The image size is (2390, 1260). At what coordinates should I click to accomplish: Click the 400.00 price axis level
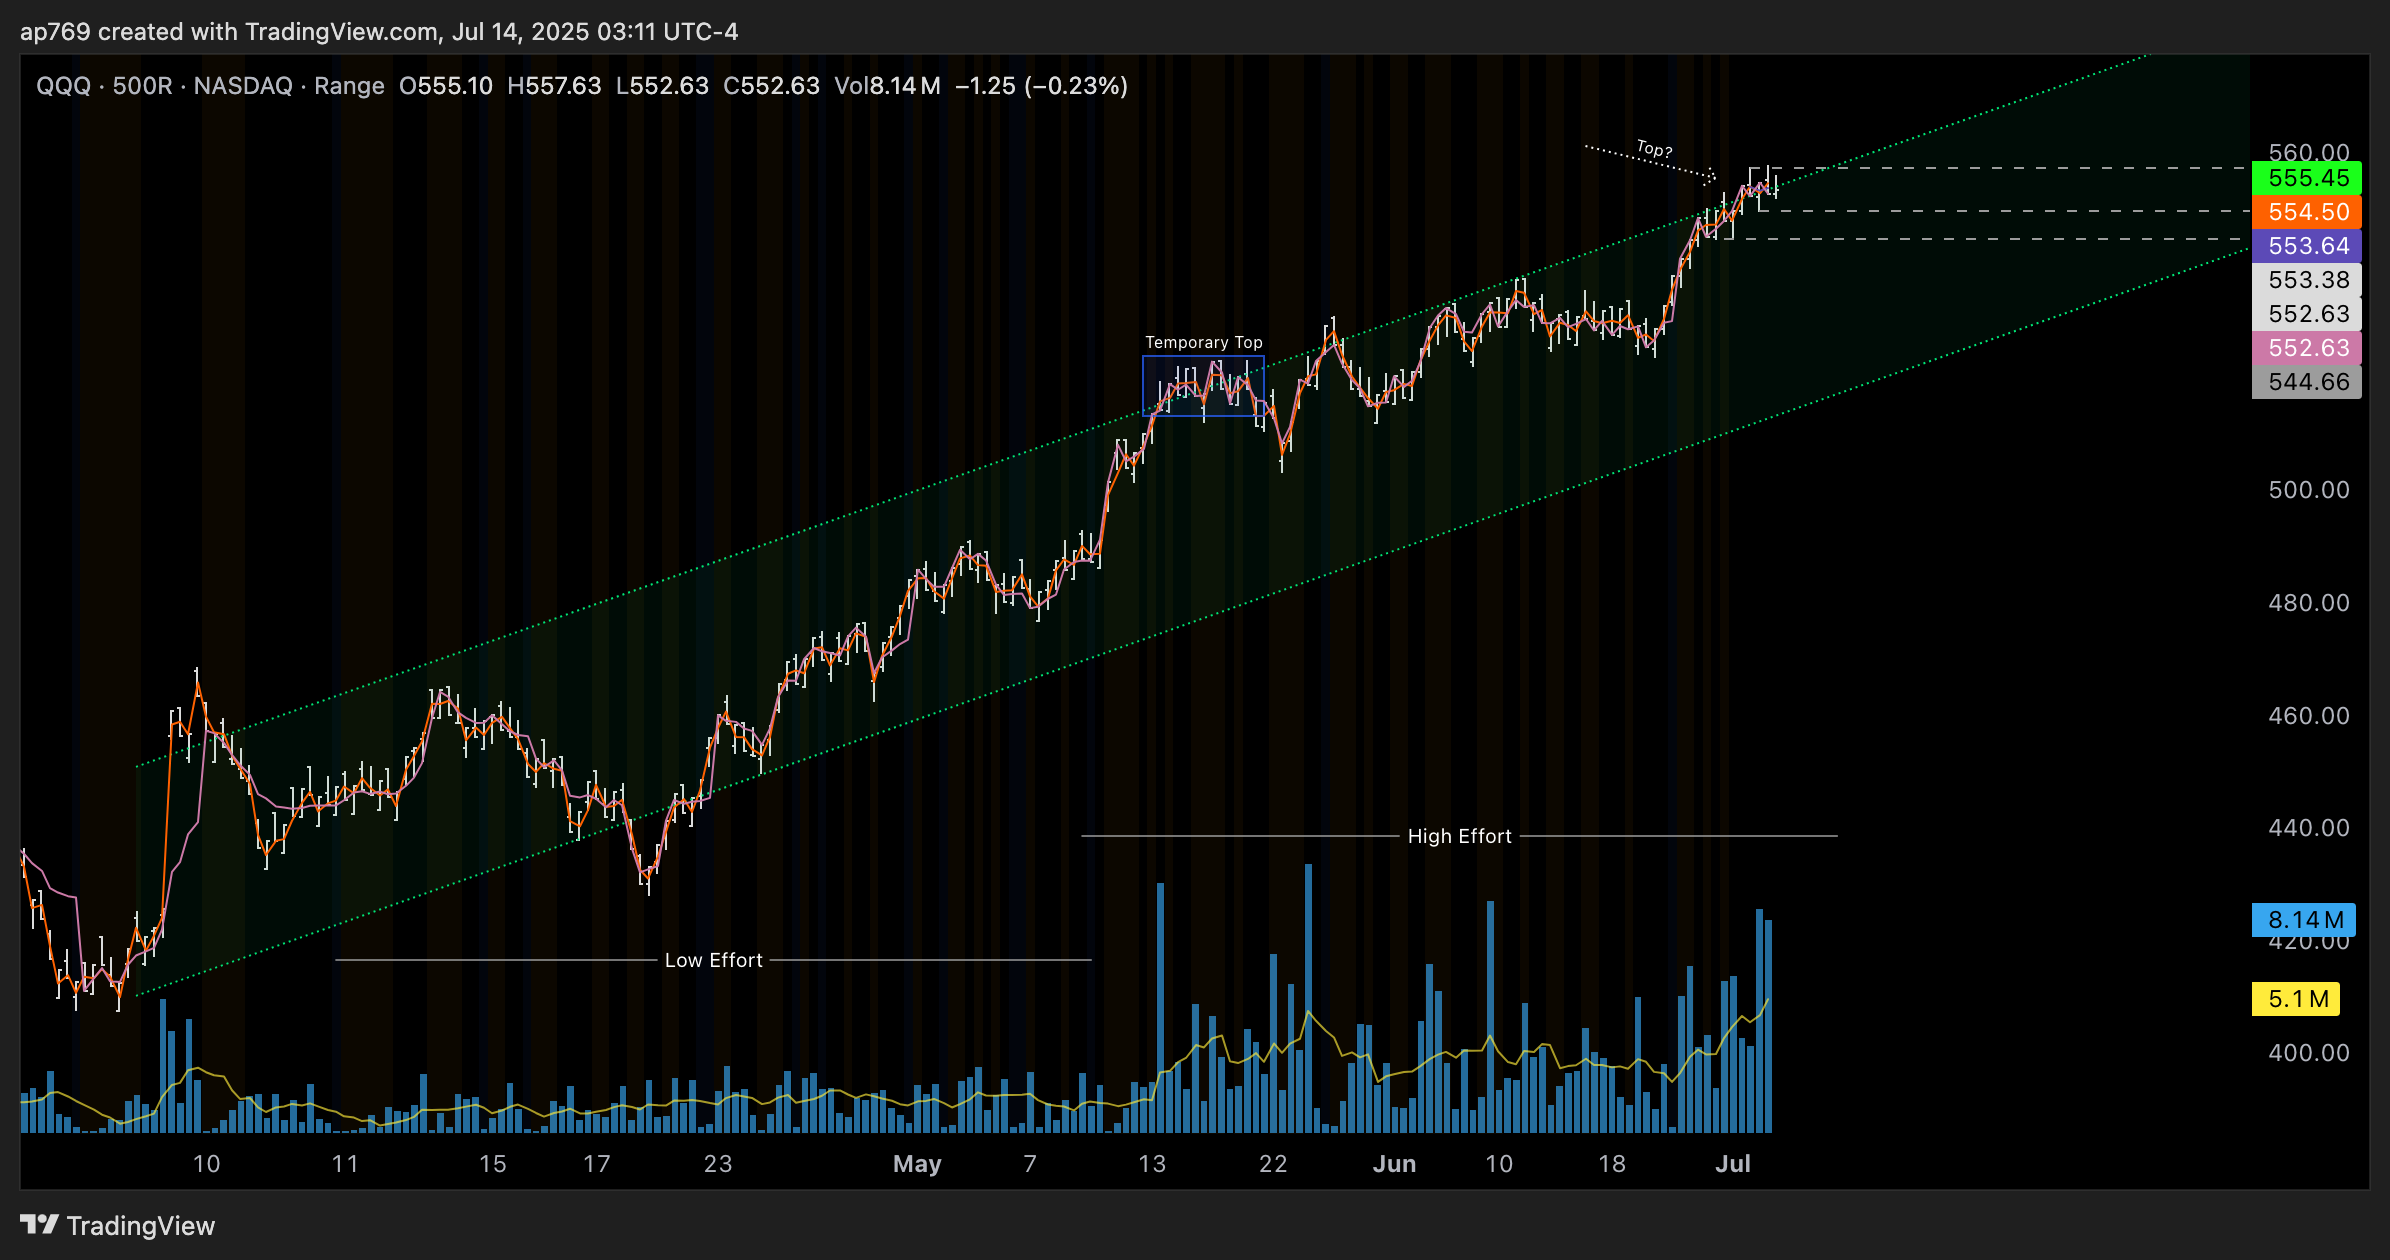click(2308, 1053)
